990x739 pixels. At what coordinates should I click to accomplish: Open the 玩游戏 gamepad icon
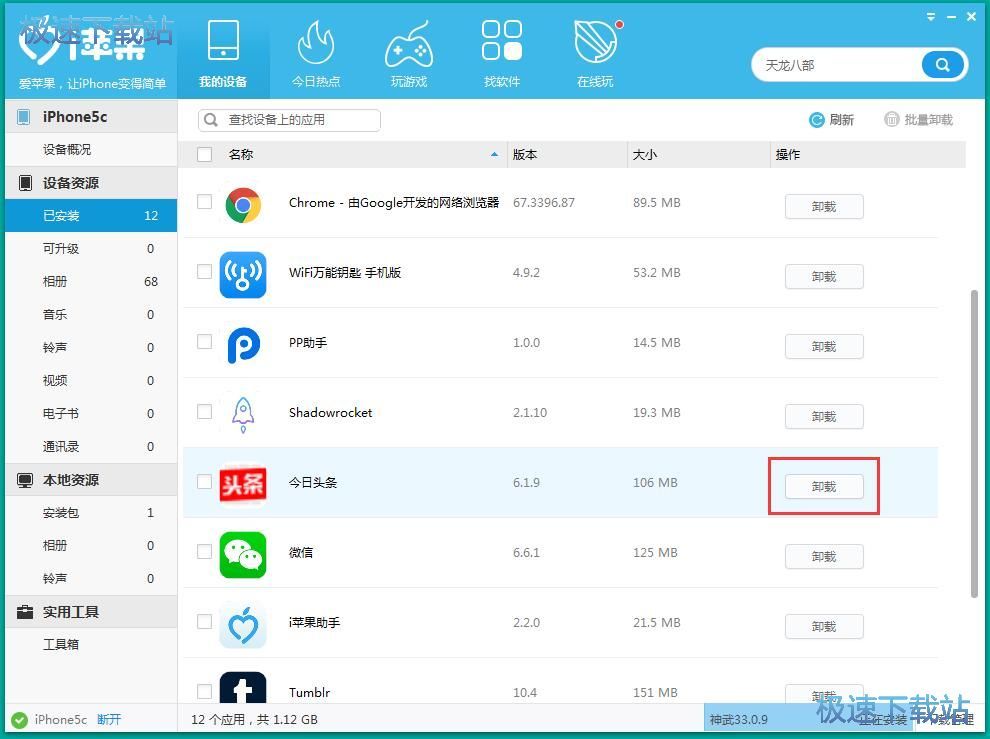click(x=409, y=44)
